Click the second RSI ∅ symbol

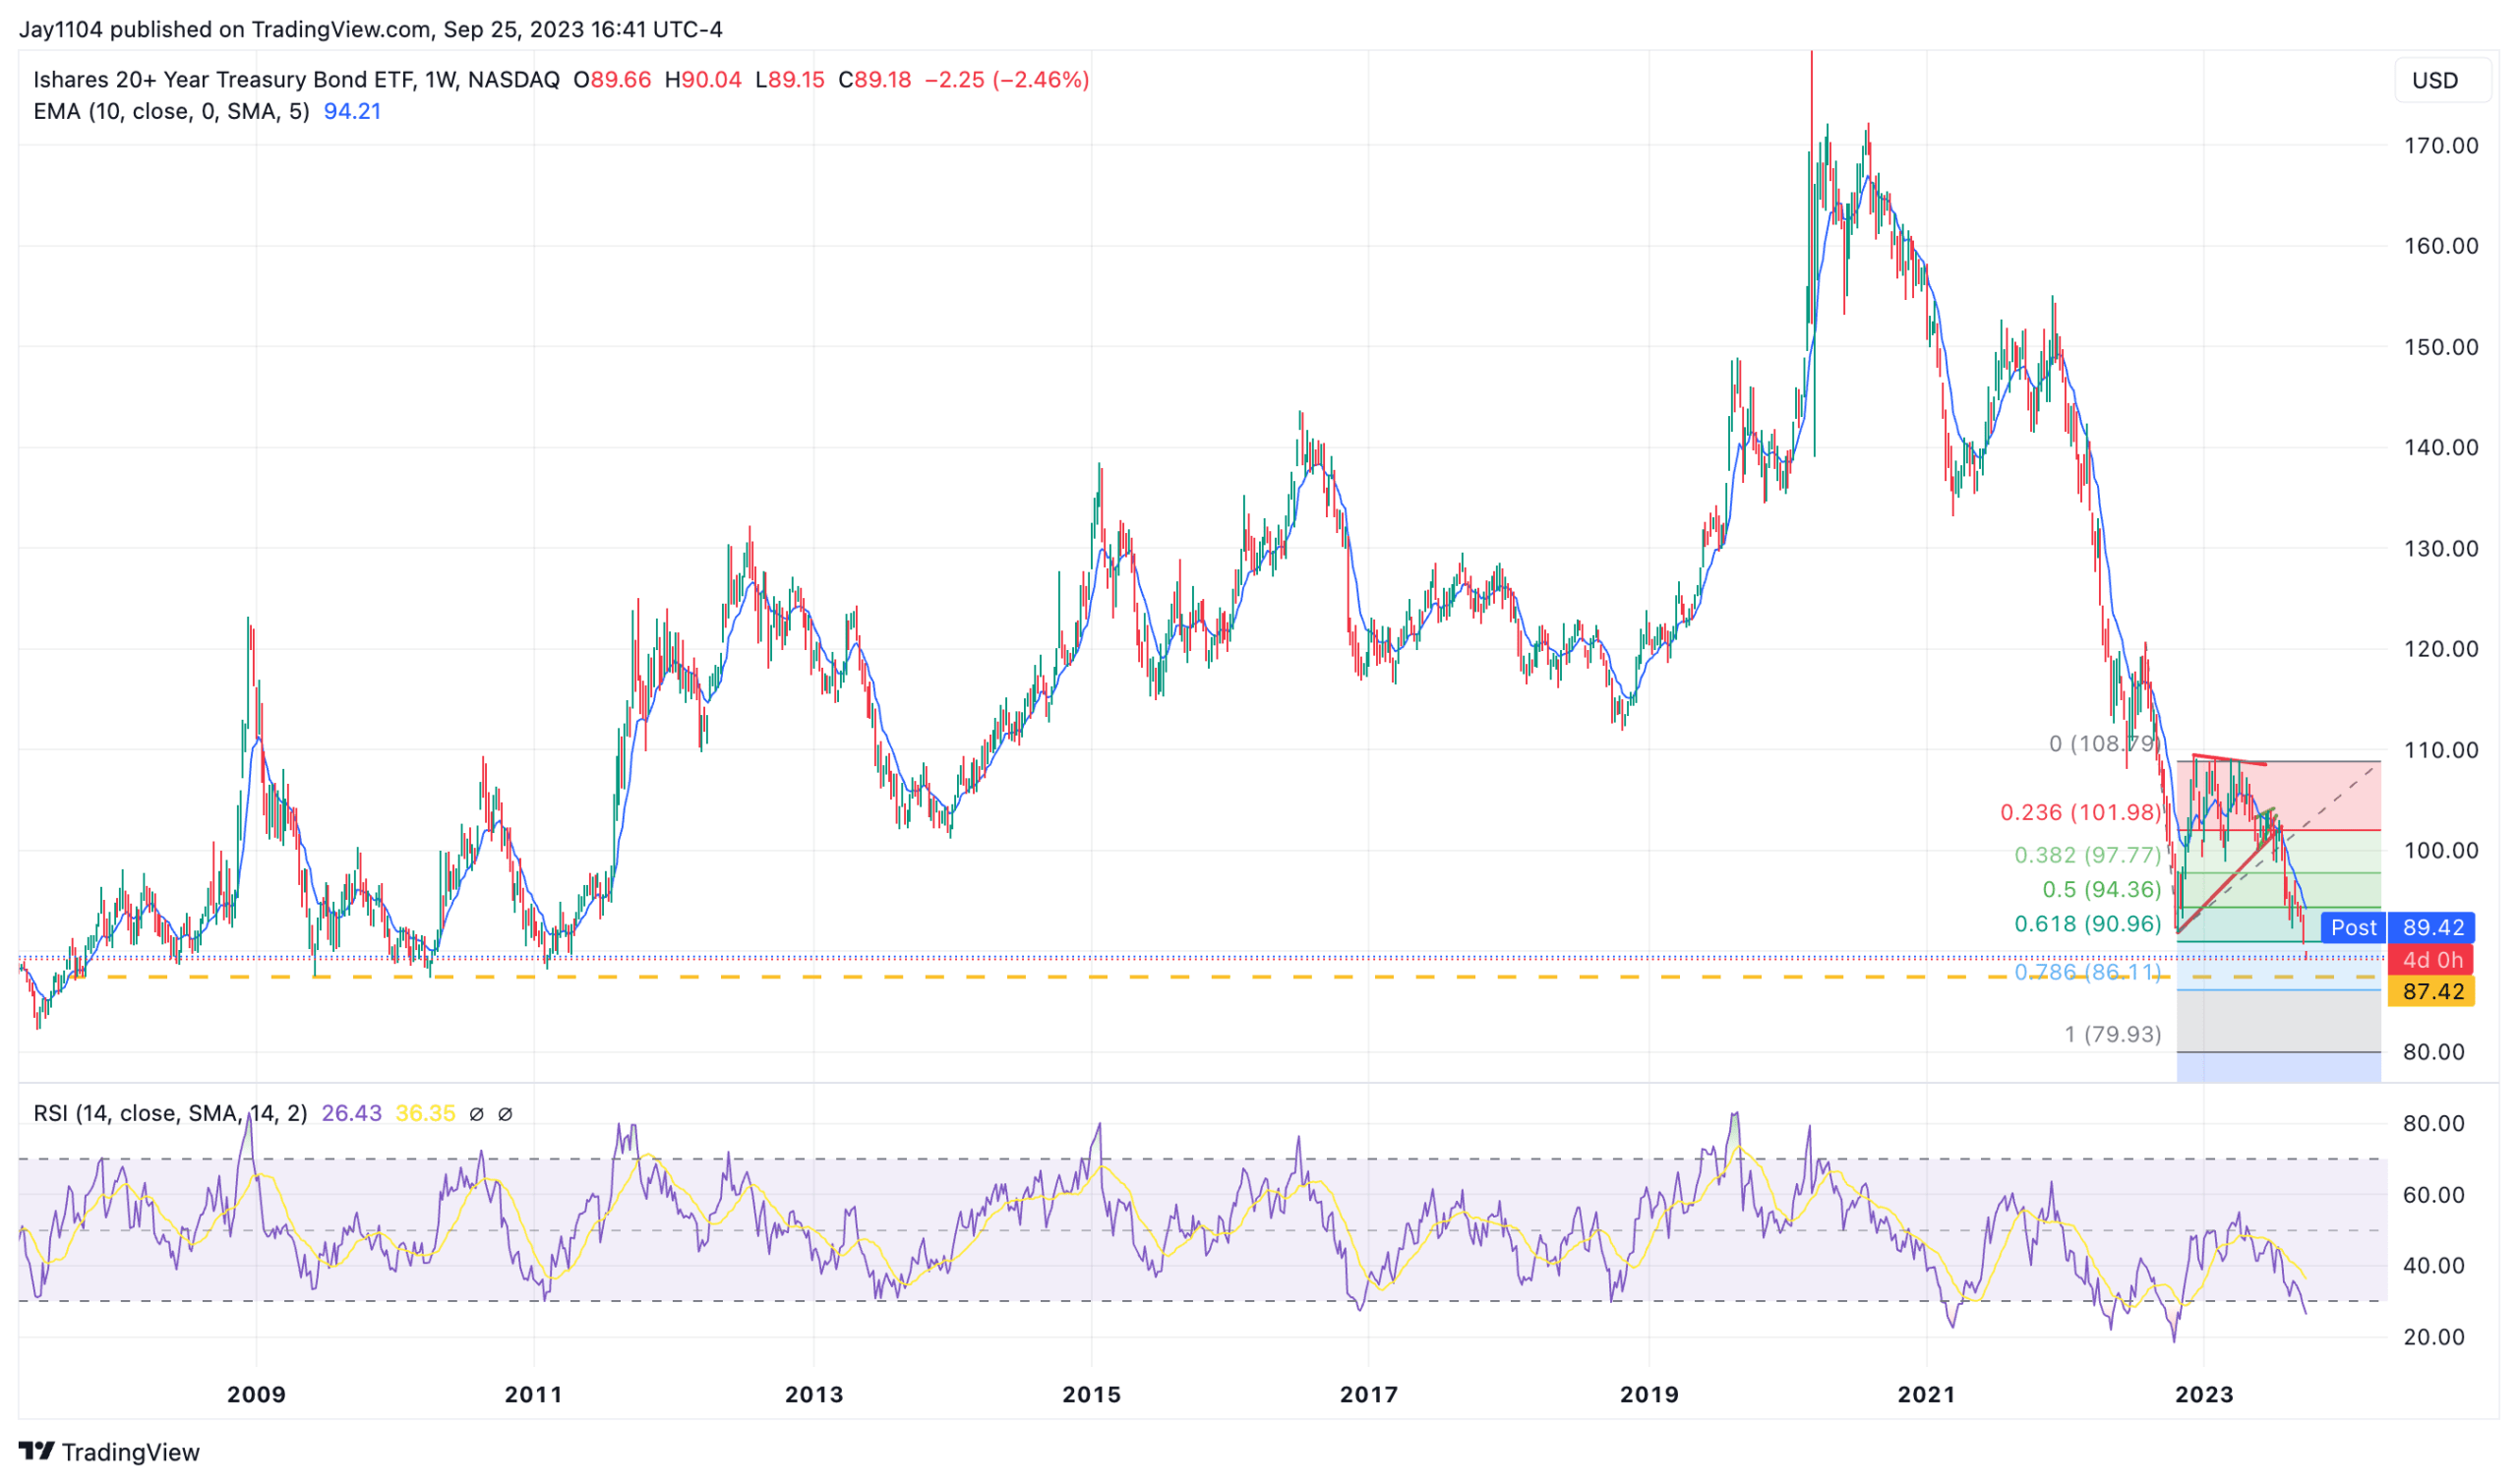pyautogui.click(x=505, y=1113)
